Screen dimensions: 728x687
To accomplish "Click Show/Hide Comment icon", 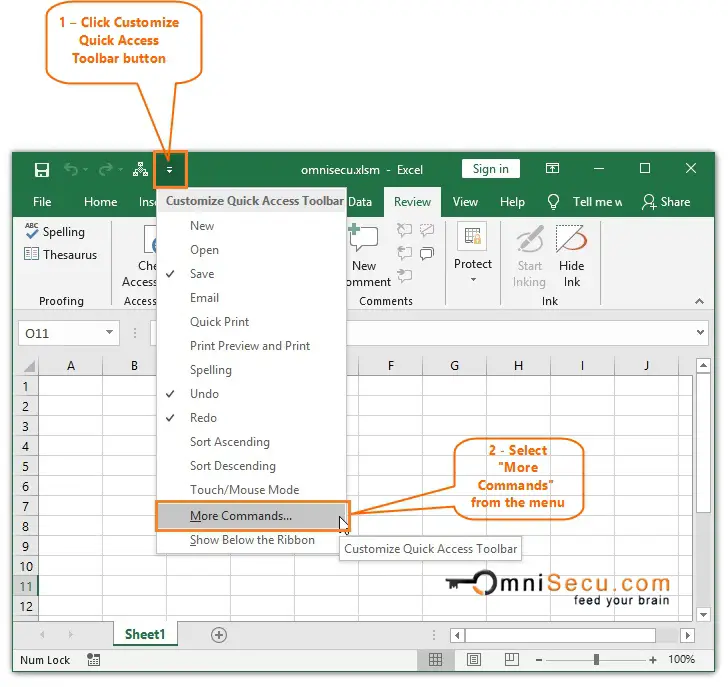I will [427, 229].
